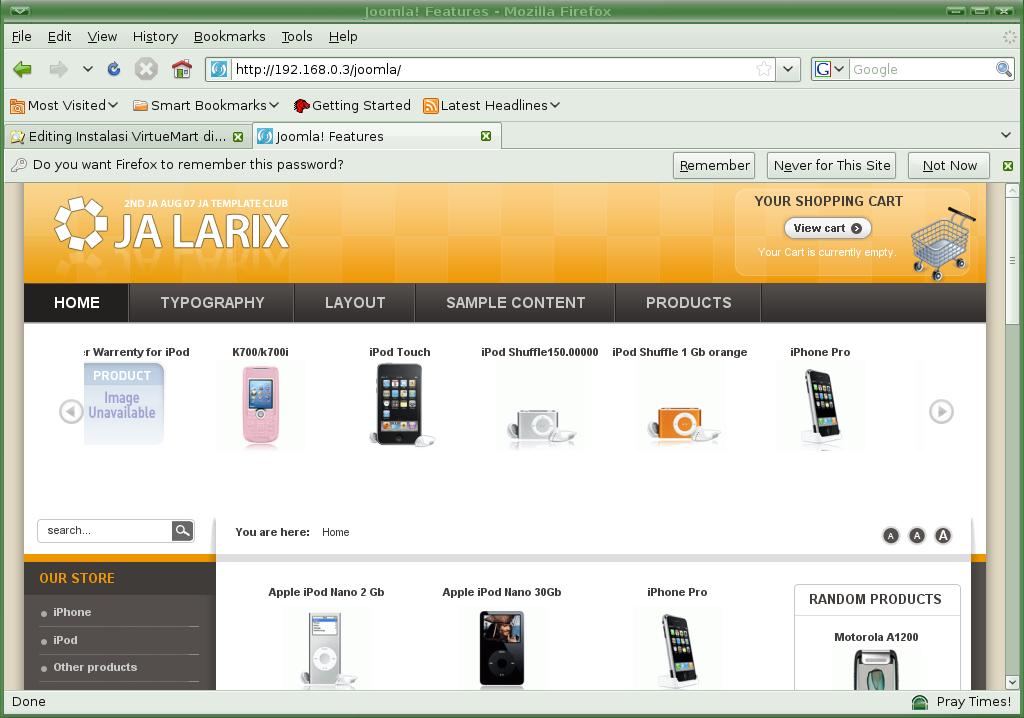The image size is (1024, 718).
Task: Open iPod category in Our Store
Action: tap(65, 640)
